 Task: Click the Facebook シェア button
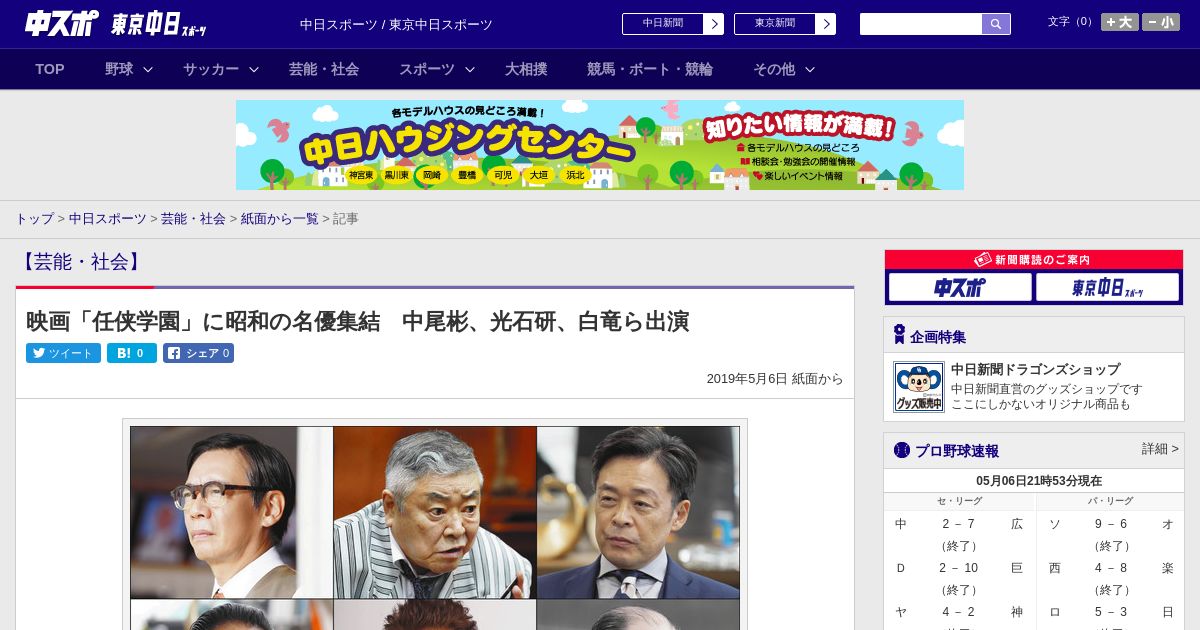198,353
